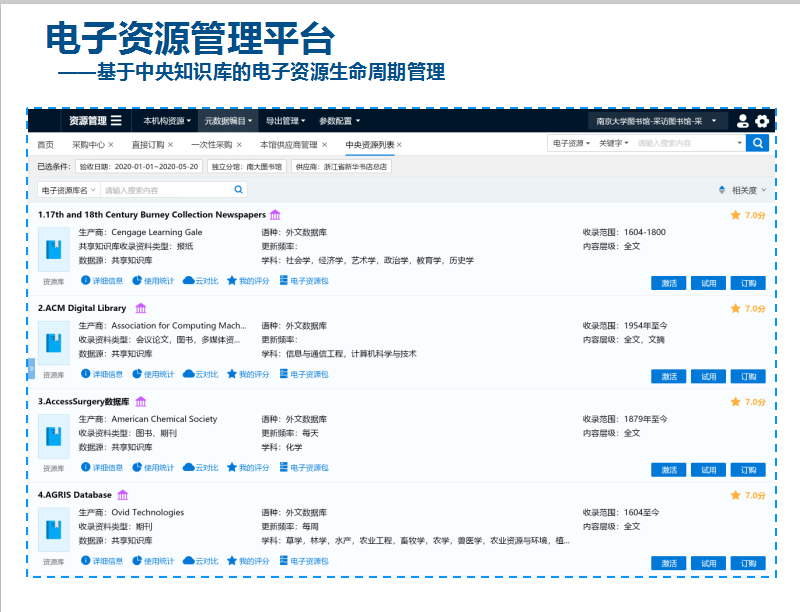Screen dimensions: 800x612
Task: Open 详细信息 for AGRIS Database
Action: tap(102, 560)
